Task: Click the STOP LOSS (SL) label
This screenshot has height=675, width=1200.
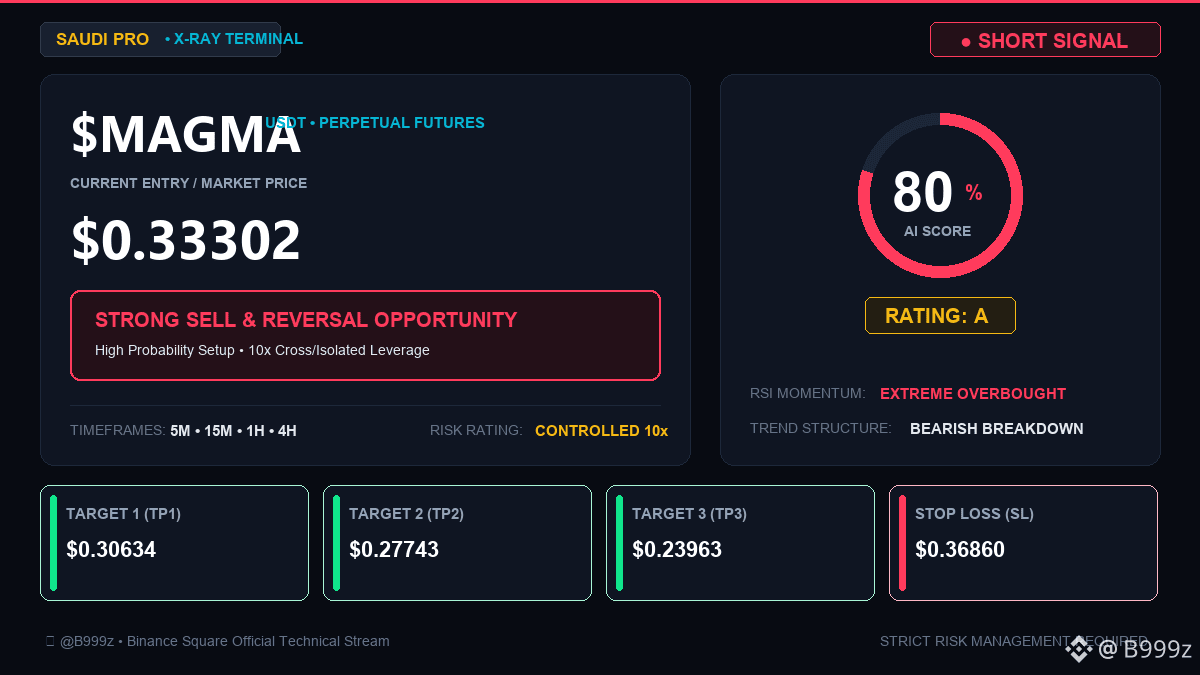Action: pyautogui.click(x=974, y=514)
